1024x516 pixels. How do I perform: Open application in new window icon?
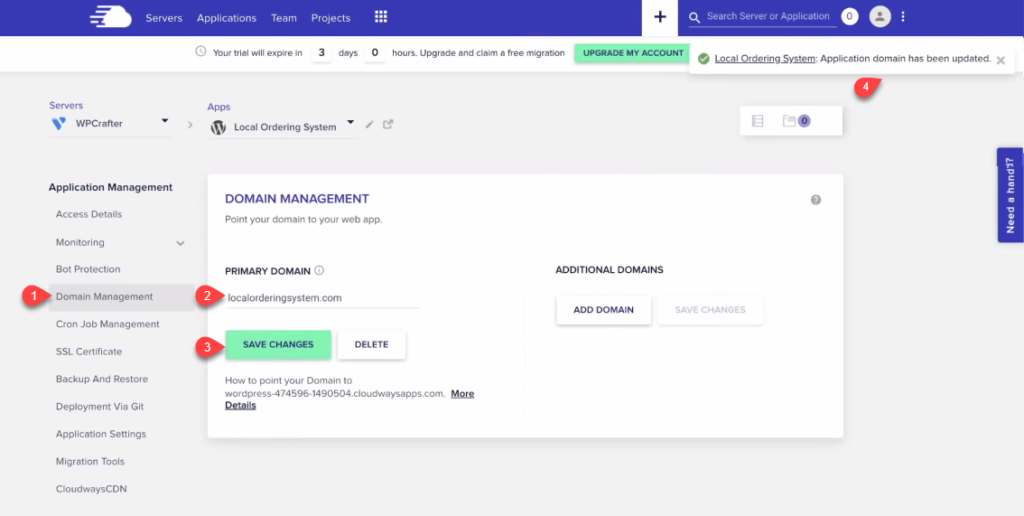[388, 124]
